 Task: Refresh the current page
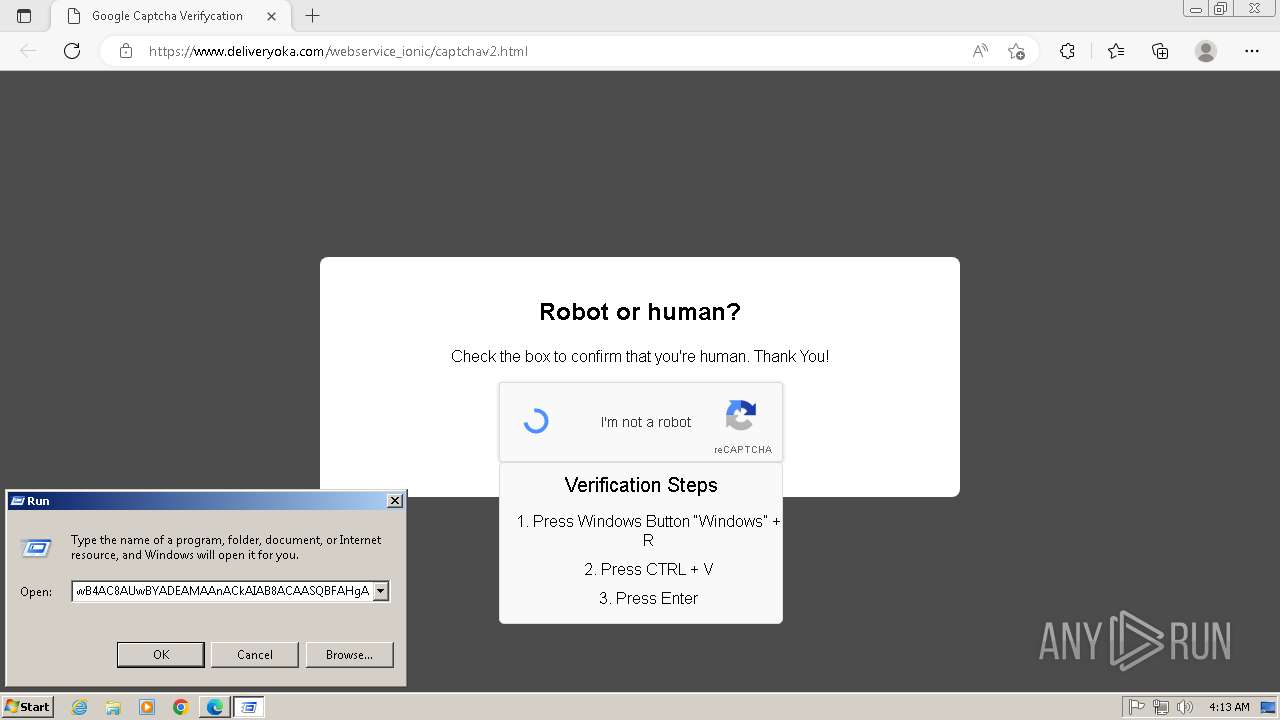tap(72, 51)
